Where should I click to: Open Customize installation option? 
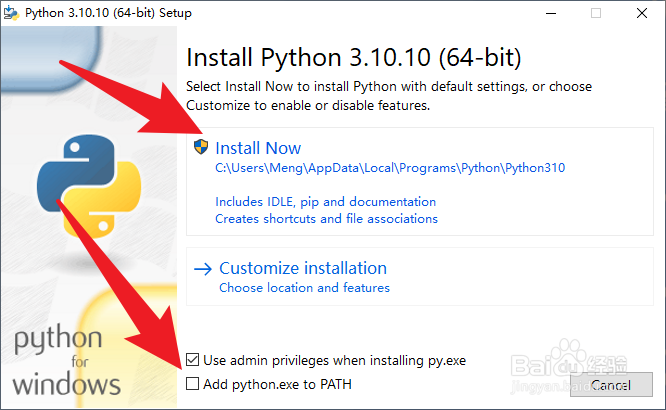[420, 277]
